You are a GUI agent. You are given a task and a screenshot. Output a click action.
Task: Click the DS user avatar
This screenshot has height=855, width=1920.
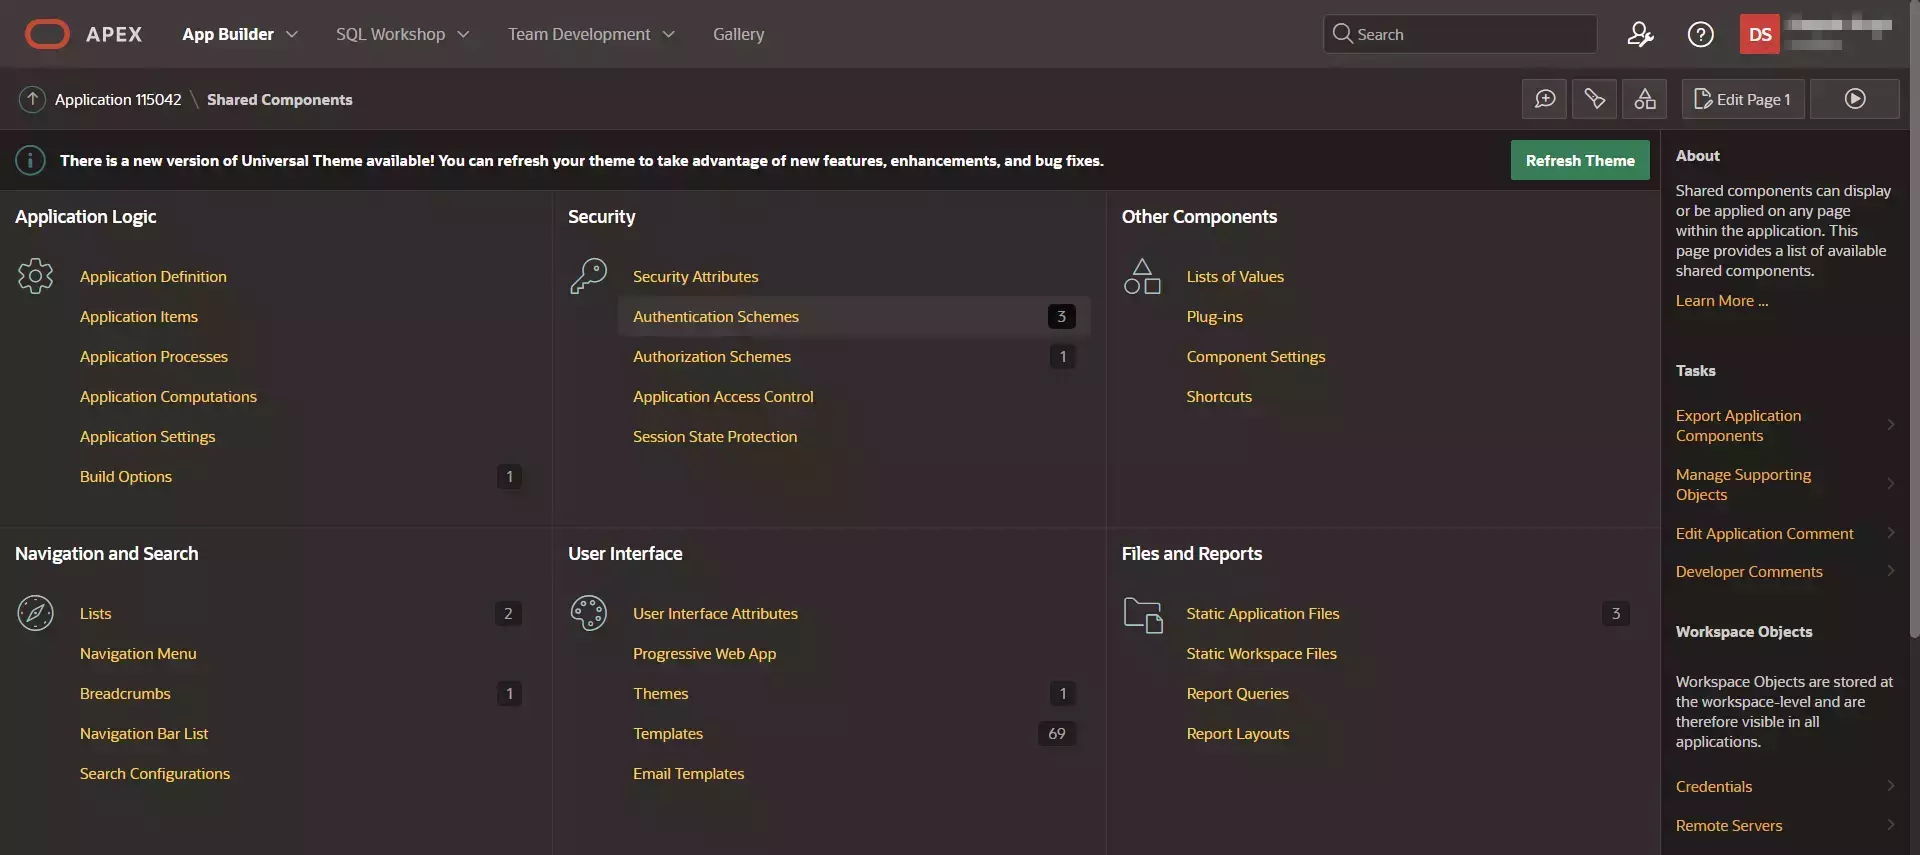(1760, 34)
